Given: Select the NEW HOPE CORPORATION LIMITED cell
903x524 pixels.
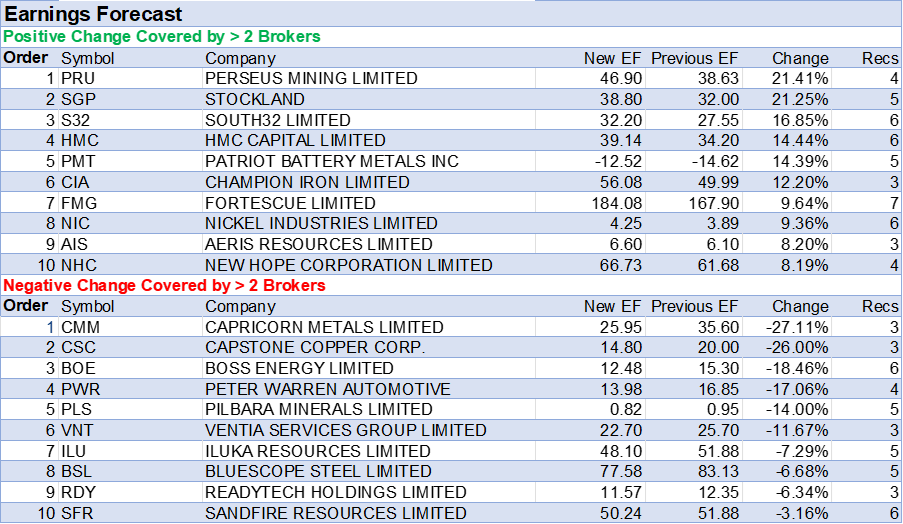Looking at the screenshot, I should click(x=348, y=265).
